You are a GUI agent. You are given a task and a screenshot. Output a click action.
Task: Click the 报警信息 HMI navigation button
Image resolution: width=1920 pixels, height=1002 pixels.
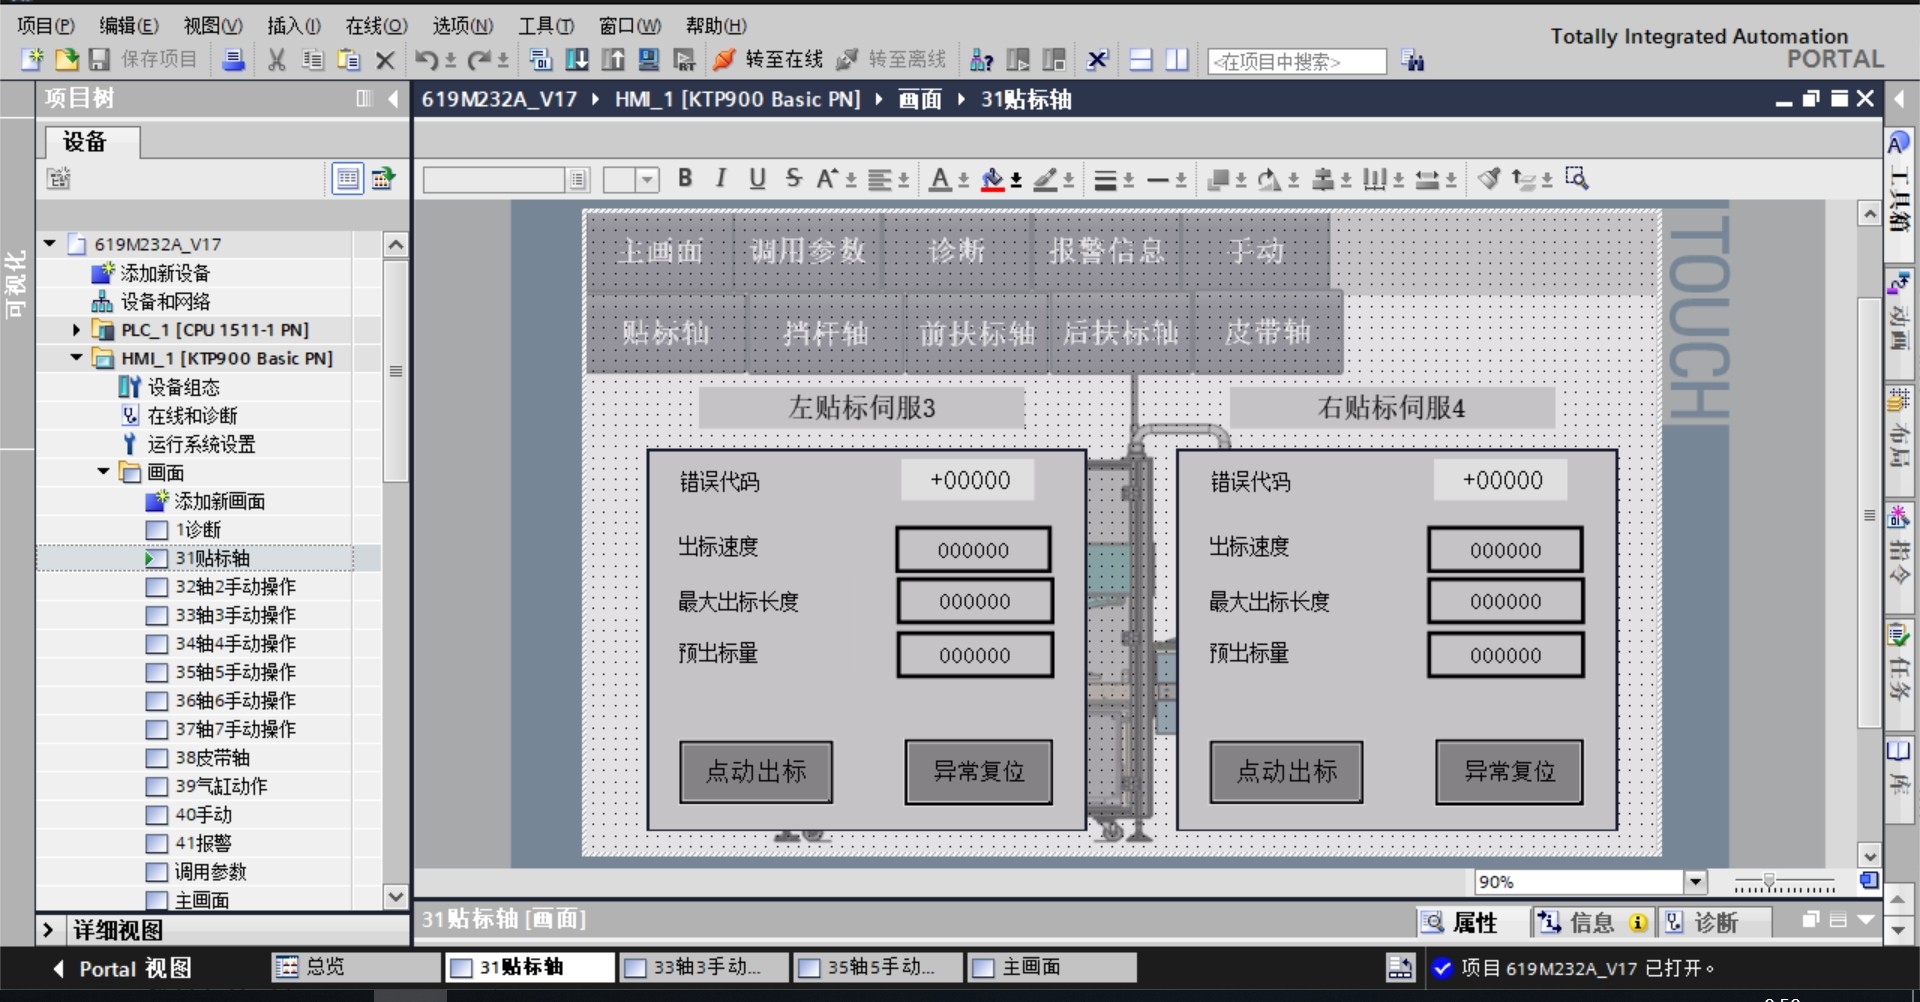[x=1107, y=251]
